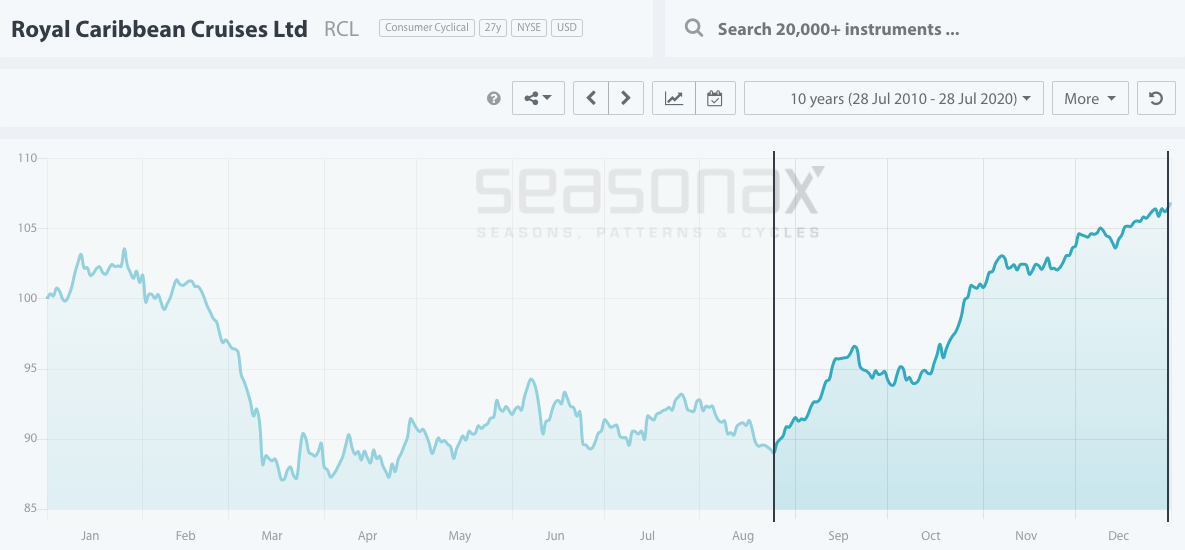
Task: Click the RCL ticker symbol
Action: point(341,29)
